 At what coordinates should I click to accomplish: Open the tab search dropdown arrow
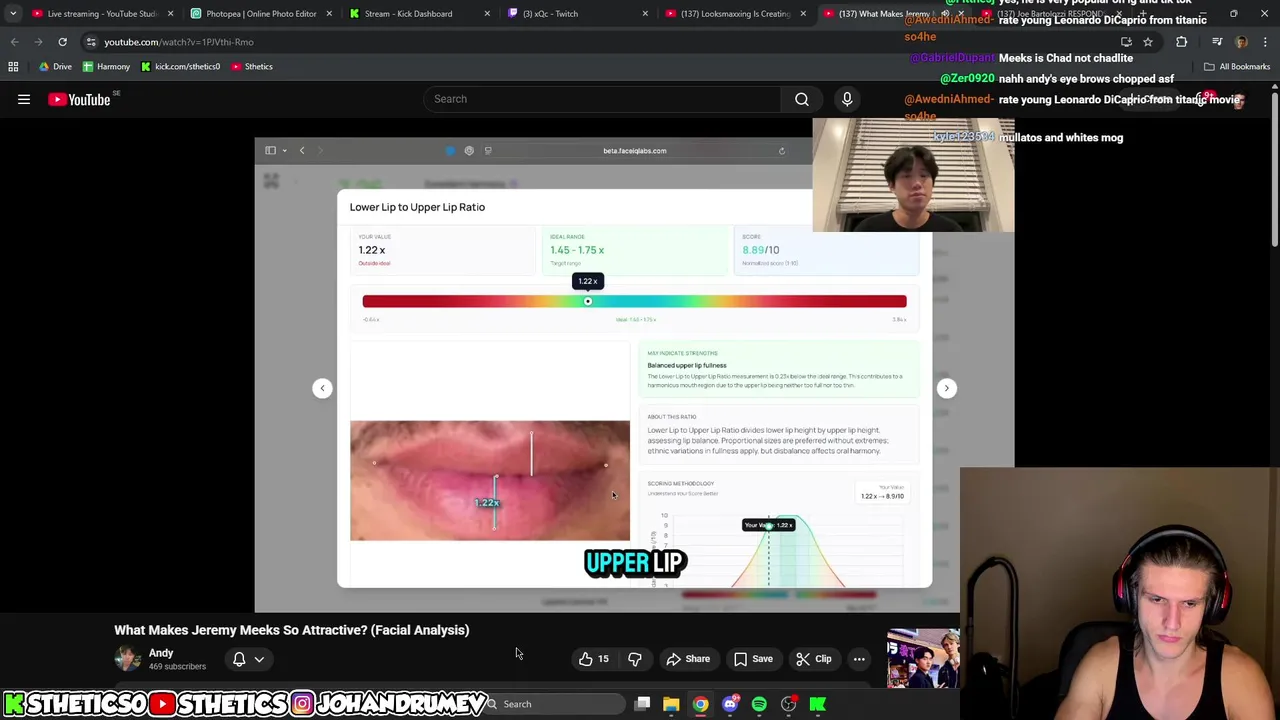[x=13, y=14]
